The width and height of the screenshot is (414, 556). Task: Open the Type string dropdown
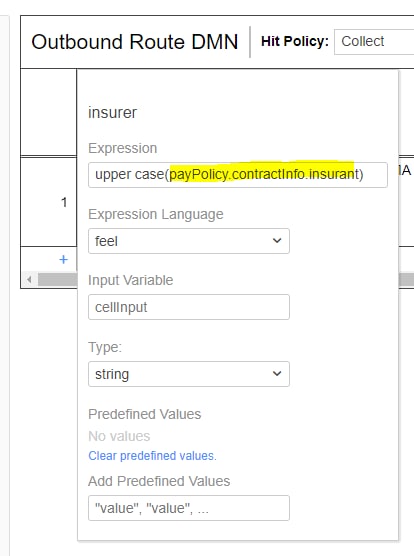click(x=189, y=374)
